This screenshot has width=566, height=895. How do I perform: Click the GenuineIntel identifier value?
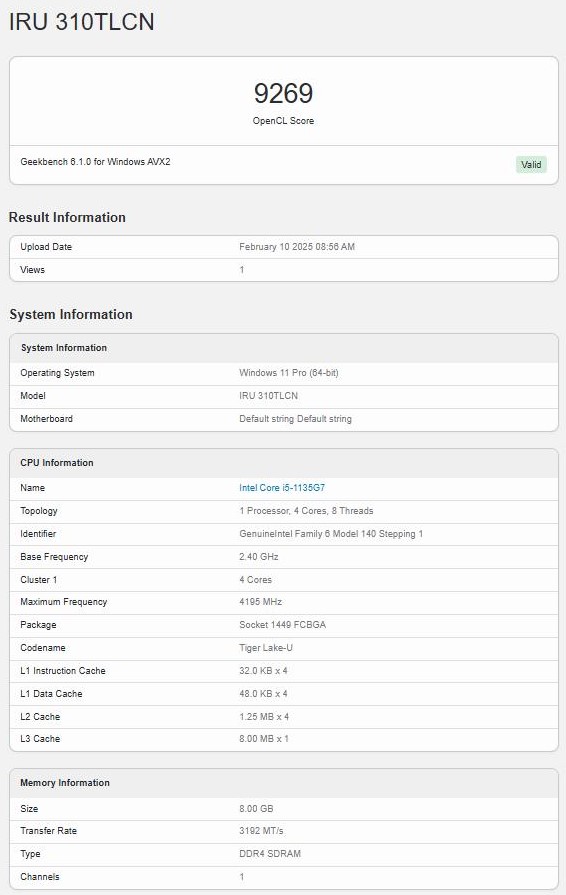(x=331, y=534)
